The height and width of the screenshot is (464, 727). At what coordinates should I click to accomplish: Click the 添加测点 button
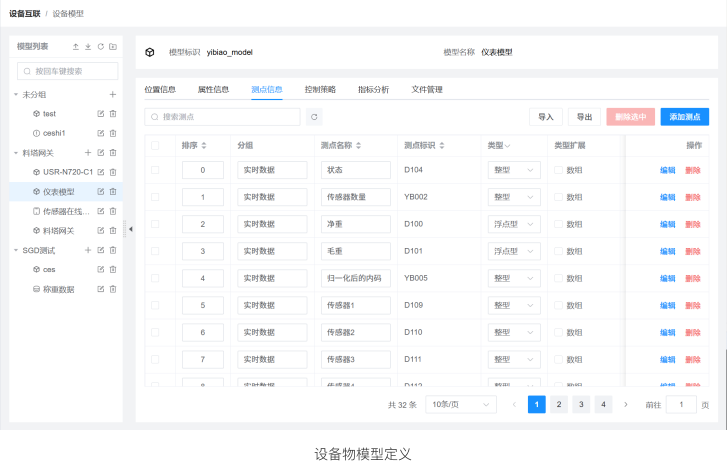684,117
